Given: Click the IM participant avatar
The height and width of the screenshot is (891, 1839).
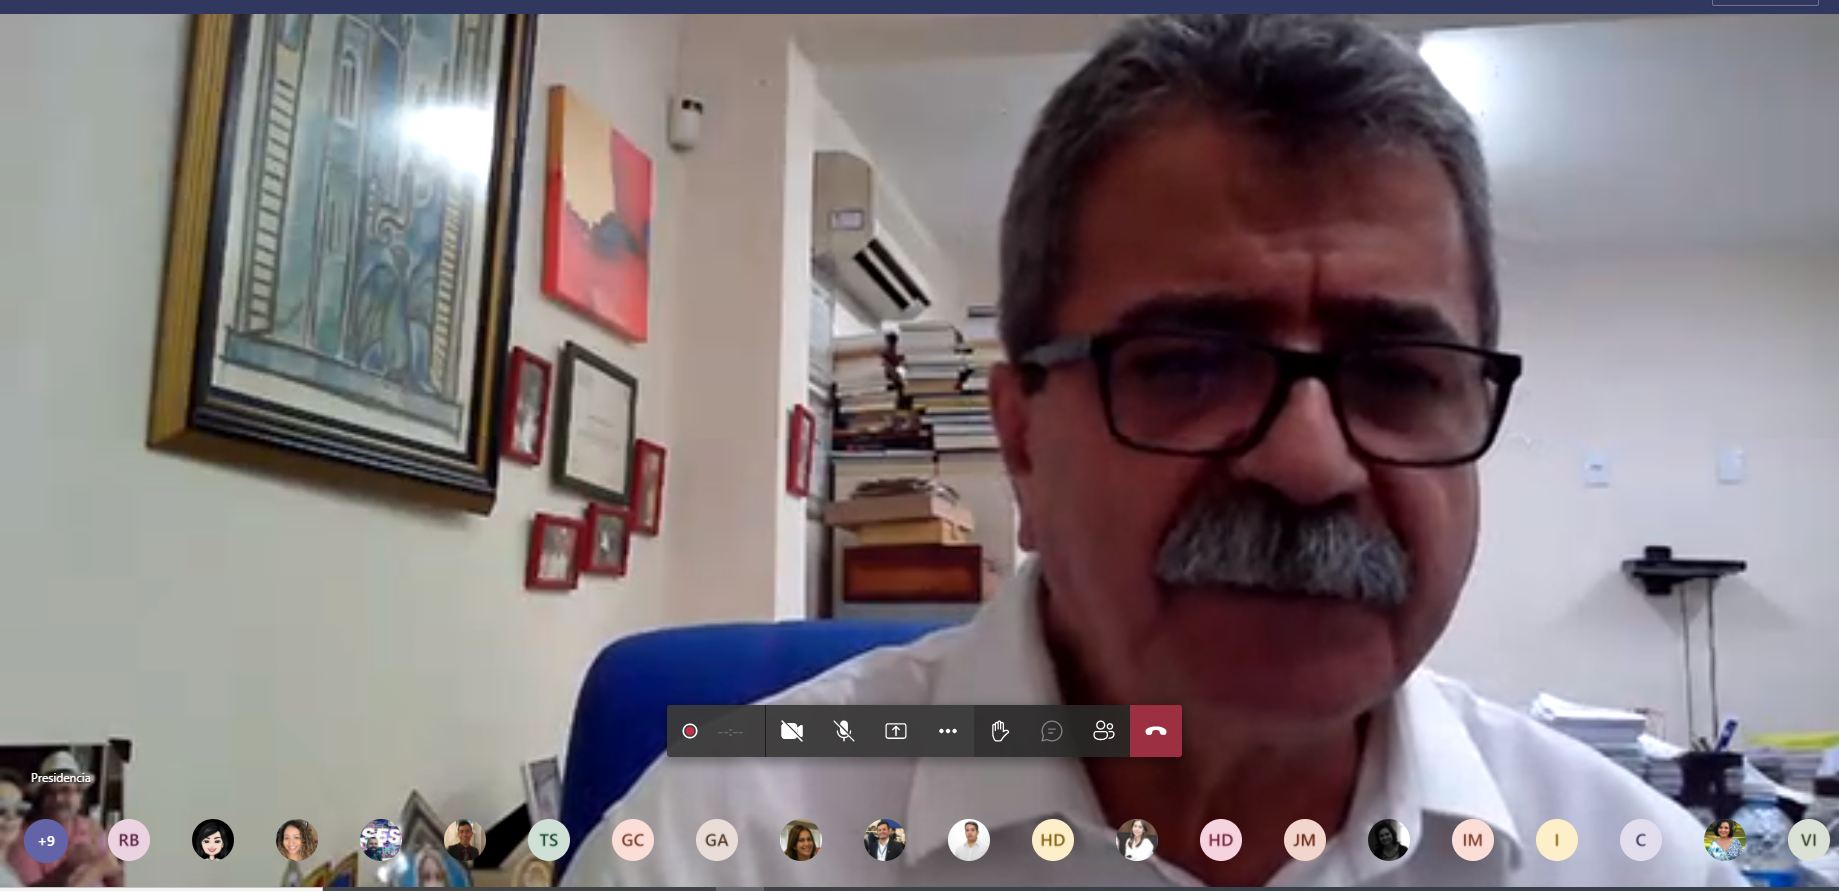Looking at the screenshot, I should click(1473, 840).
